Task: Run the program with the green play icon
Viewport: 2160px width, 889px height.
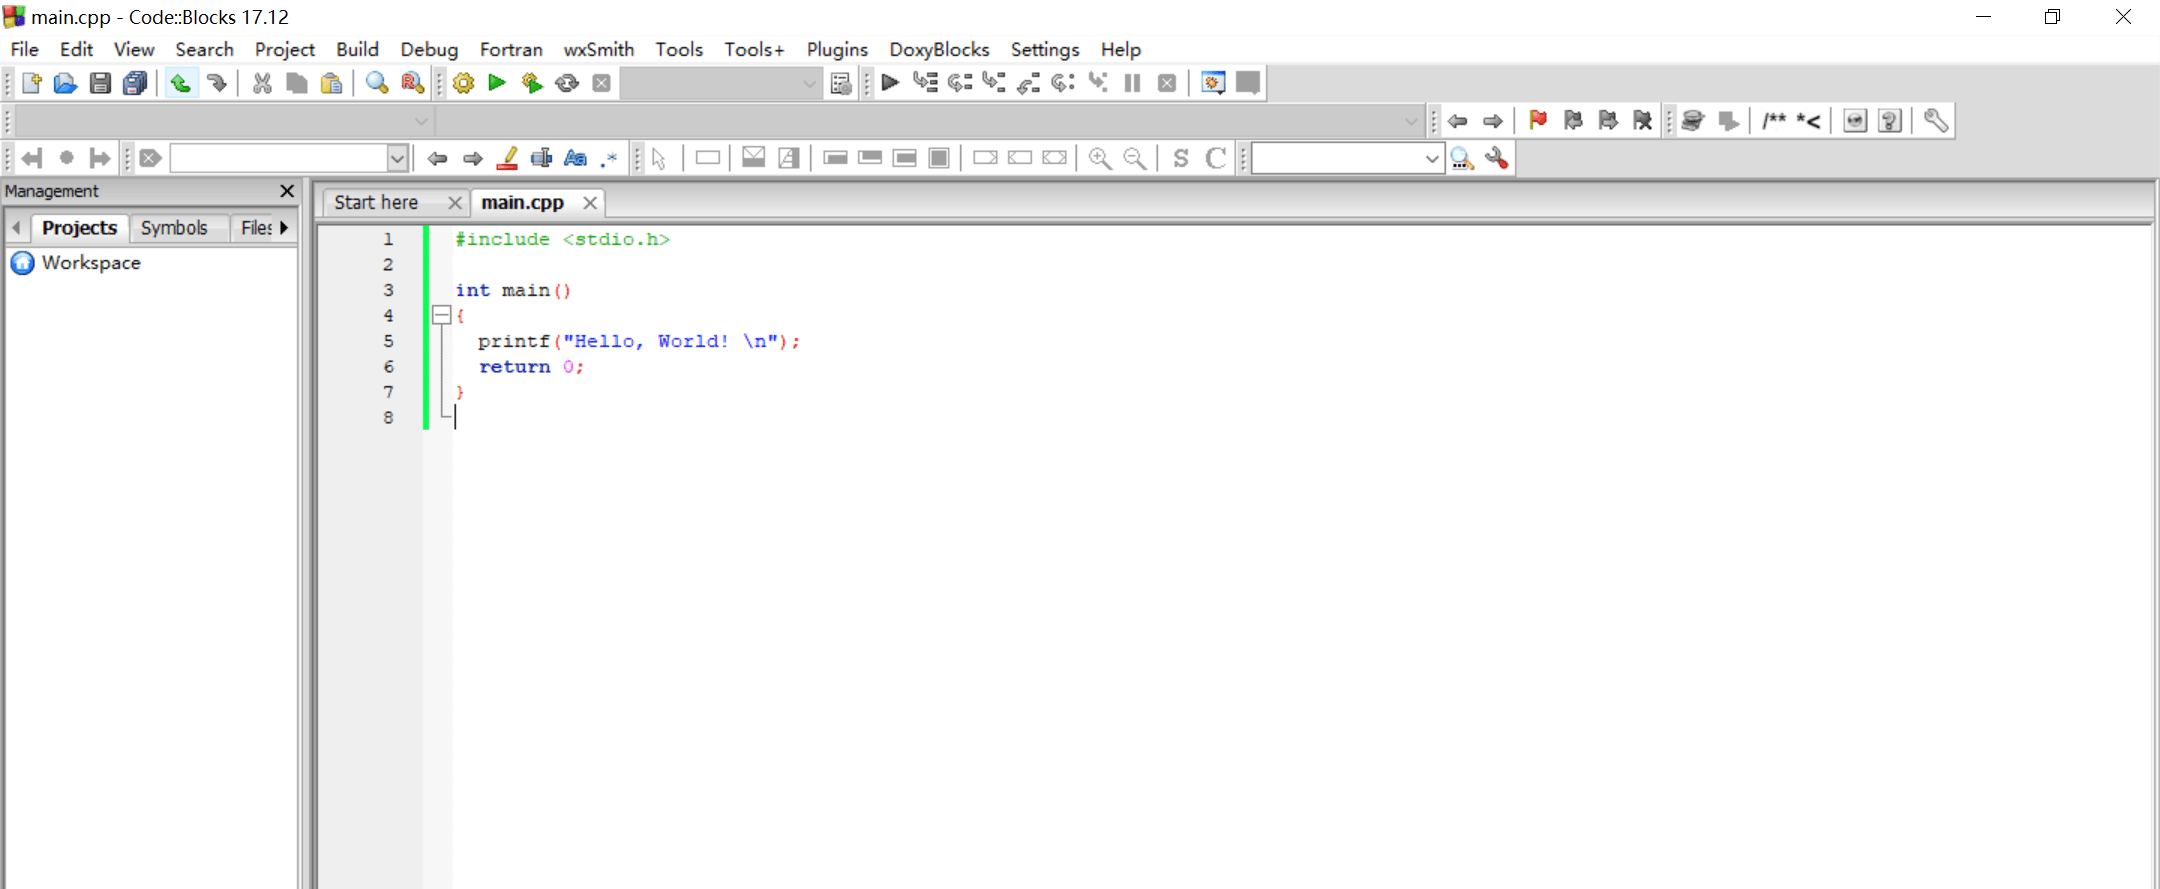Action: 497,83
